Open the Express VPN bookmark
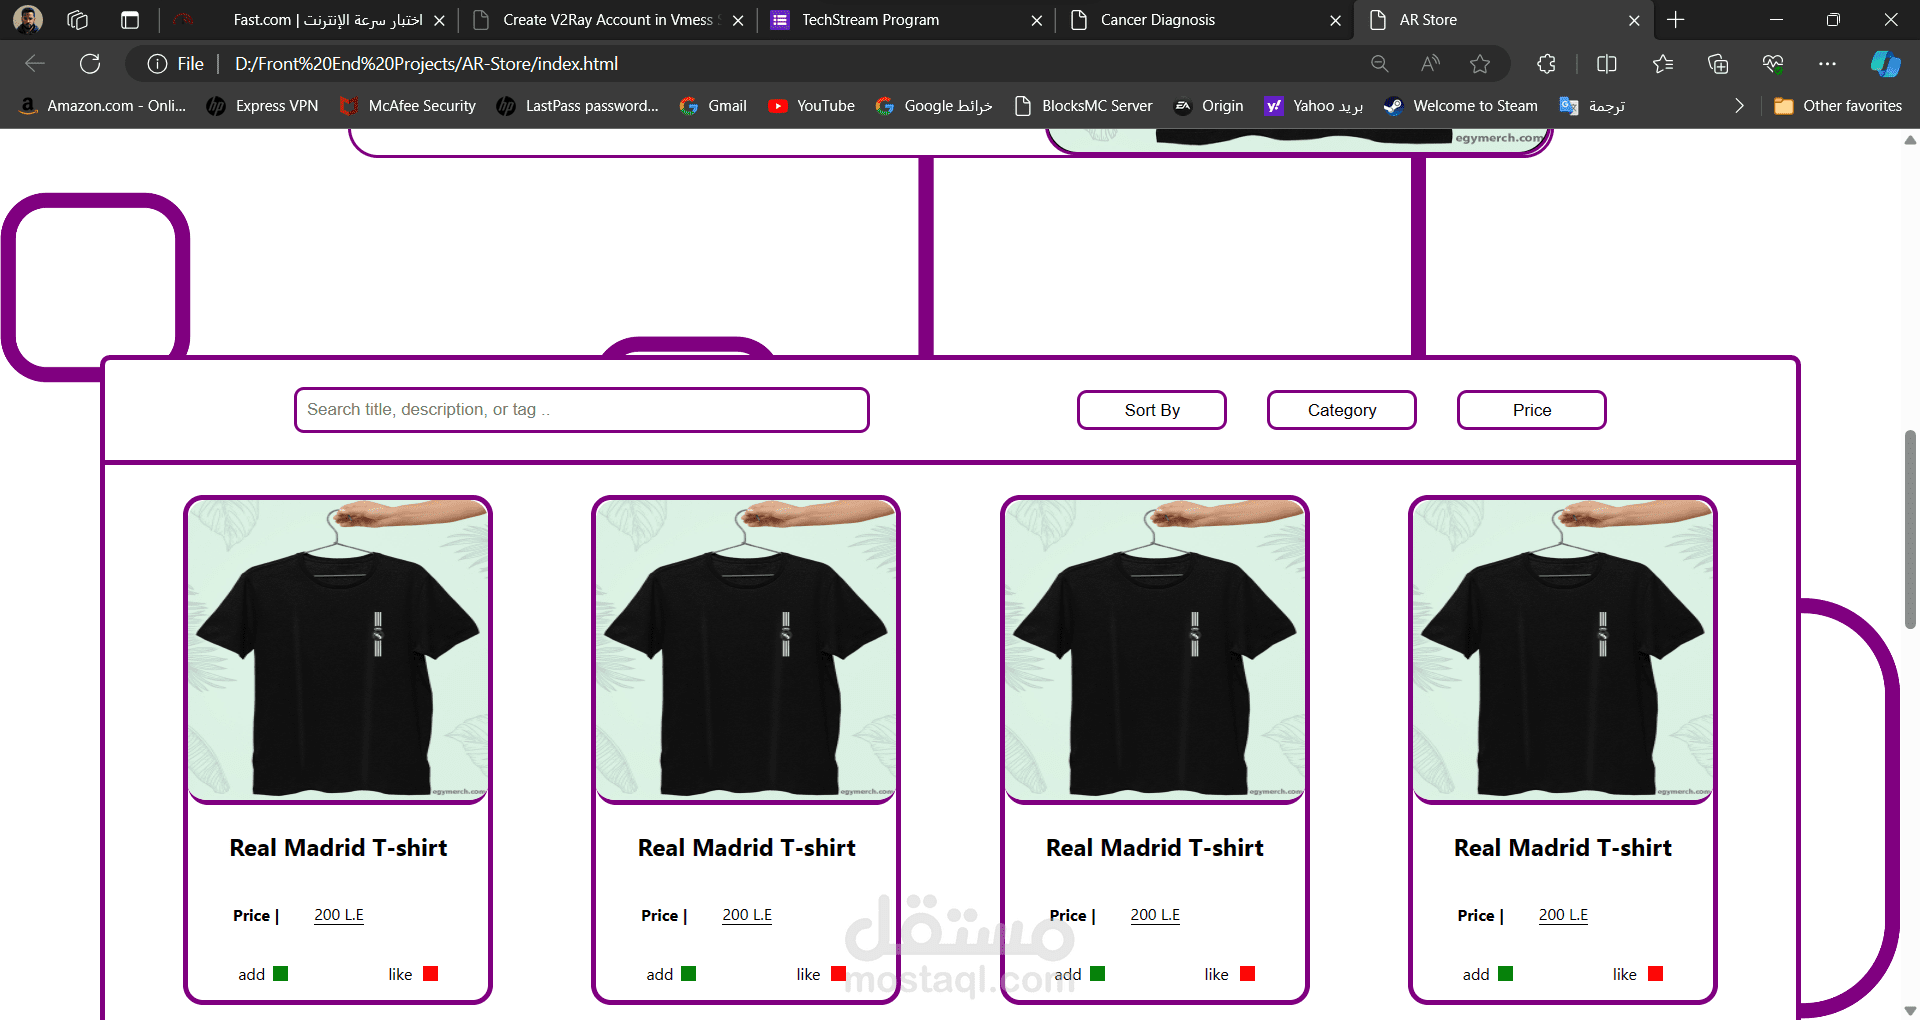 click(263, 106)
